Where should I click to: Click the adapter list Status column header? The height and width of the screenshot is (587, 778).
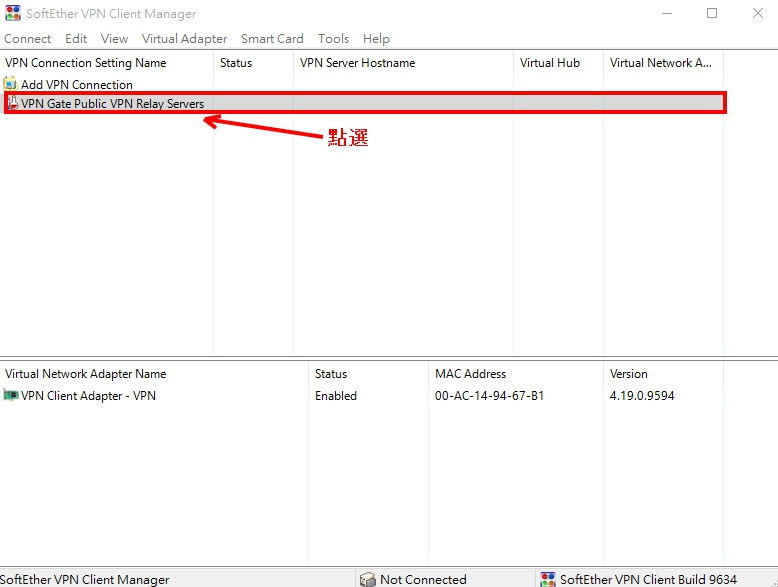coord(368,374)
